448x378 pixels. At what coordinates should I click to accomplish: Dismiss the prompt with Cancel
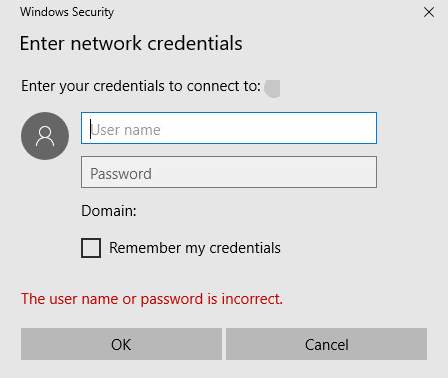pyautogui.click(x=326, y=344)
